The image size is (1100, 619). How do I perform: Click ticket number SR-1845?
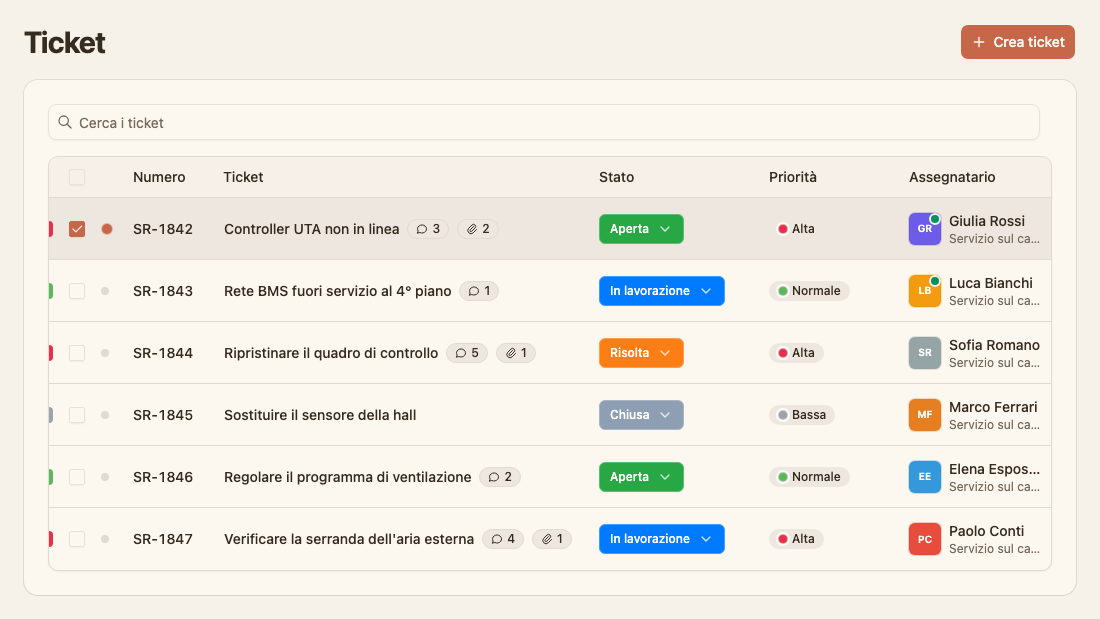pos(163,415)
